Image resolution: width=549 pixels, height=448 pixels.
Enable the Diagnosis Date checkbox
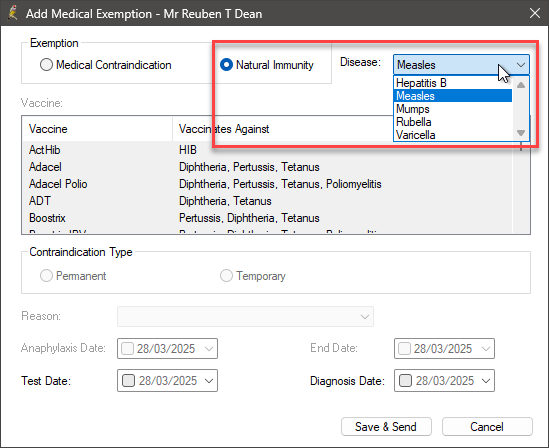click(405, 380)
